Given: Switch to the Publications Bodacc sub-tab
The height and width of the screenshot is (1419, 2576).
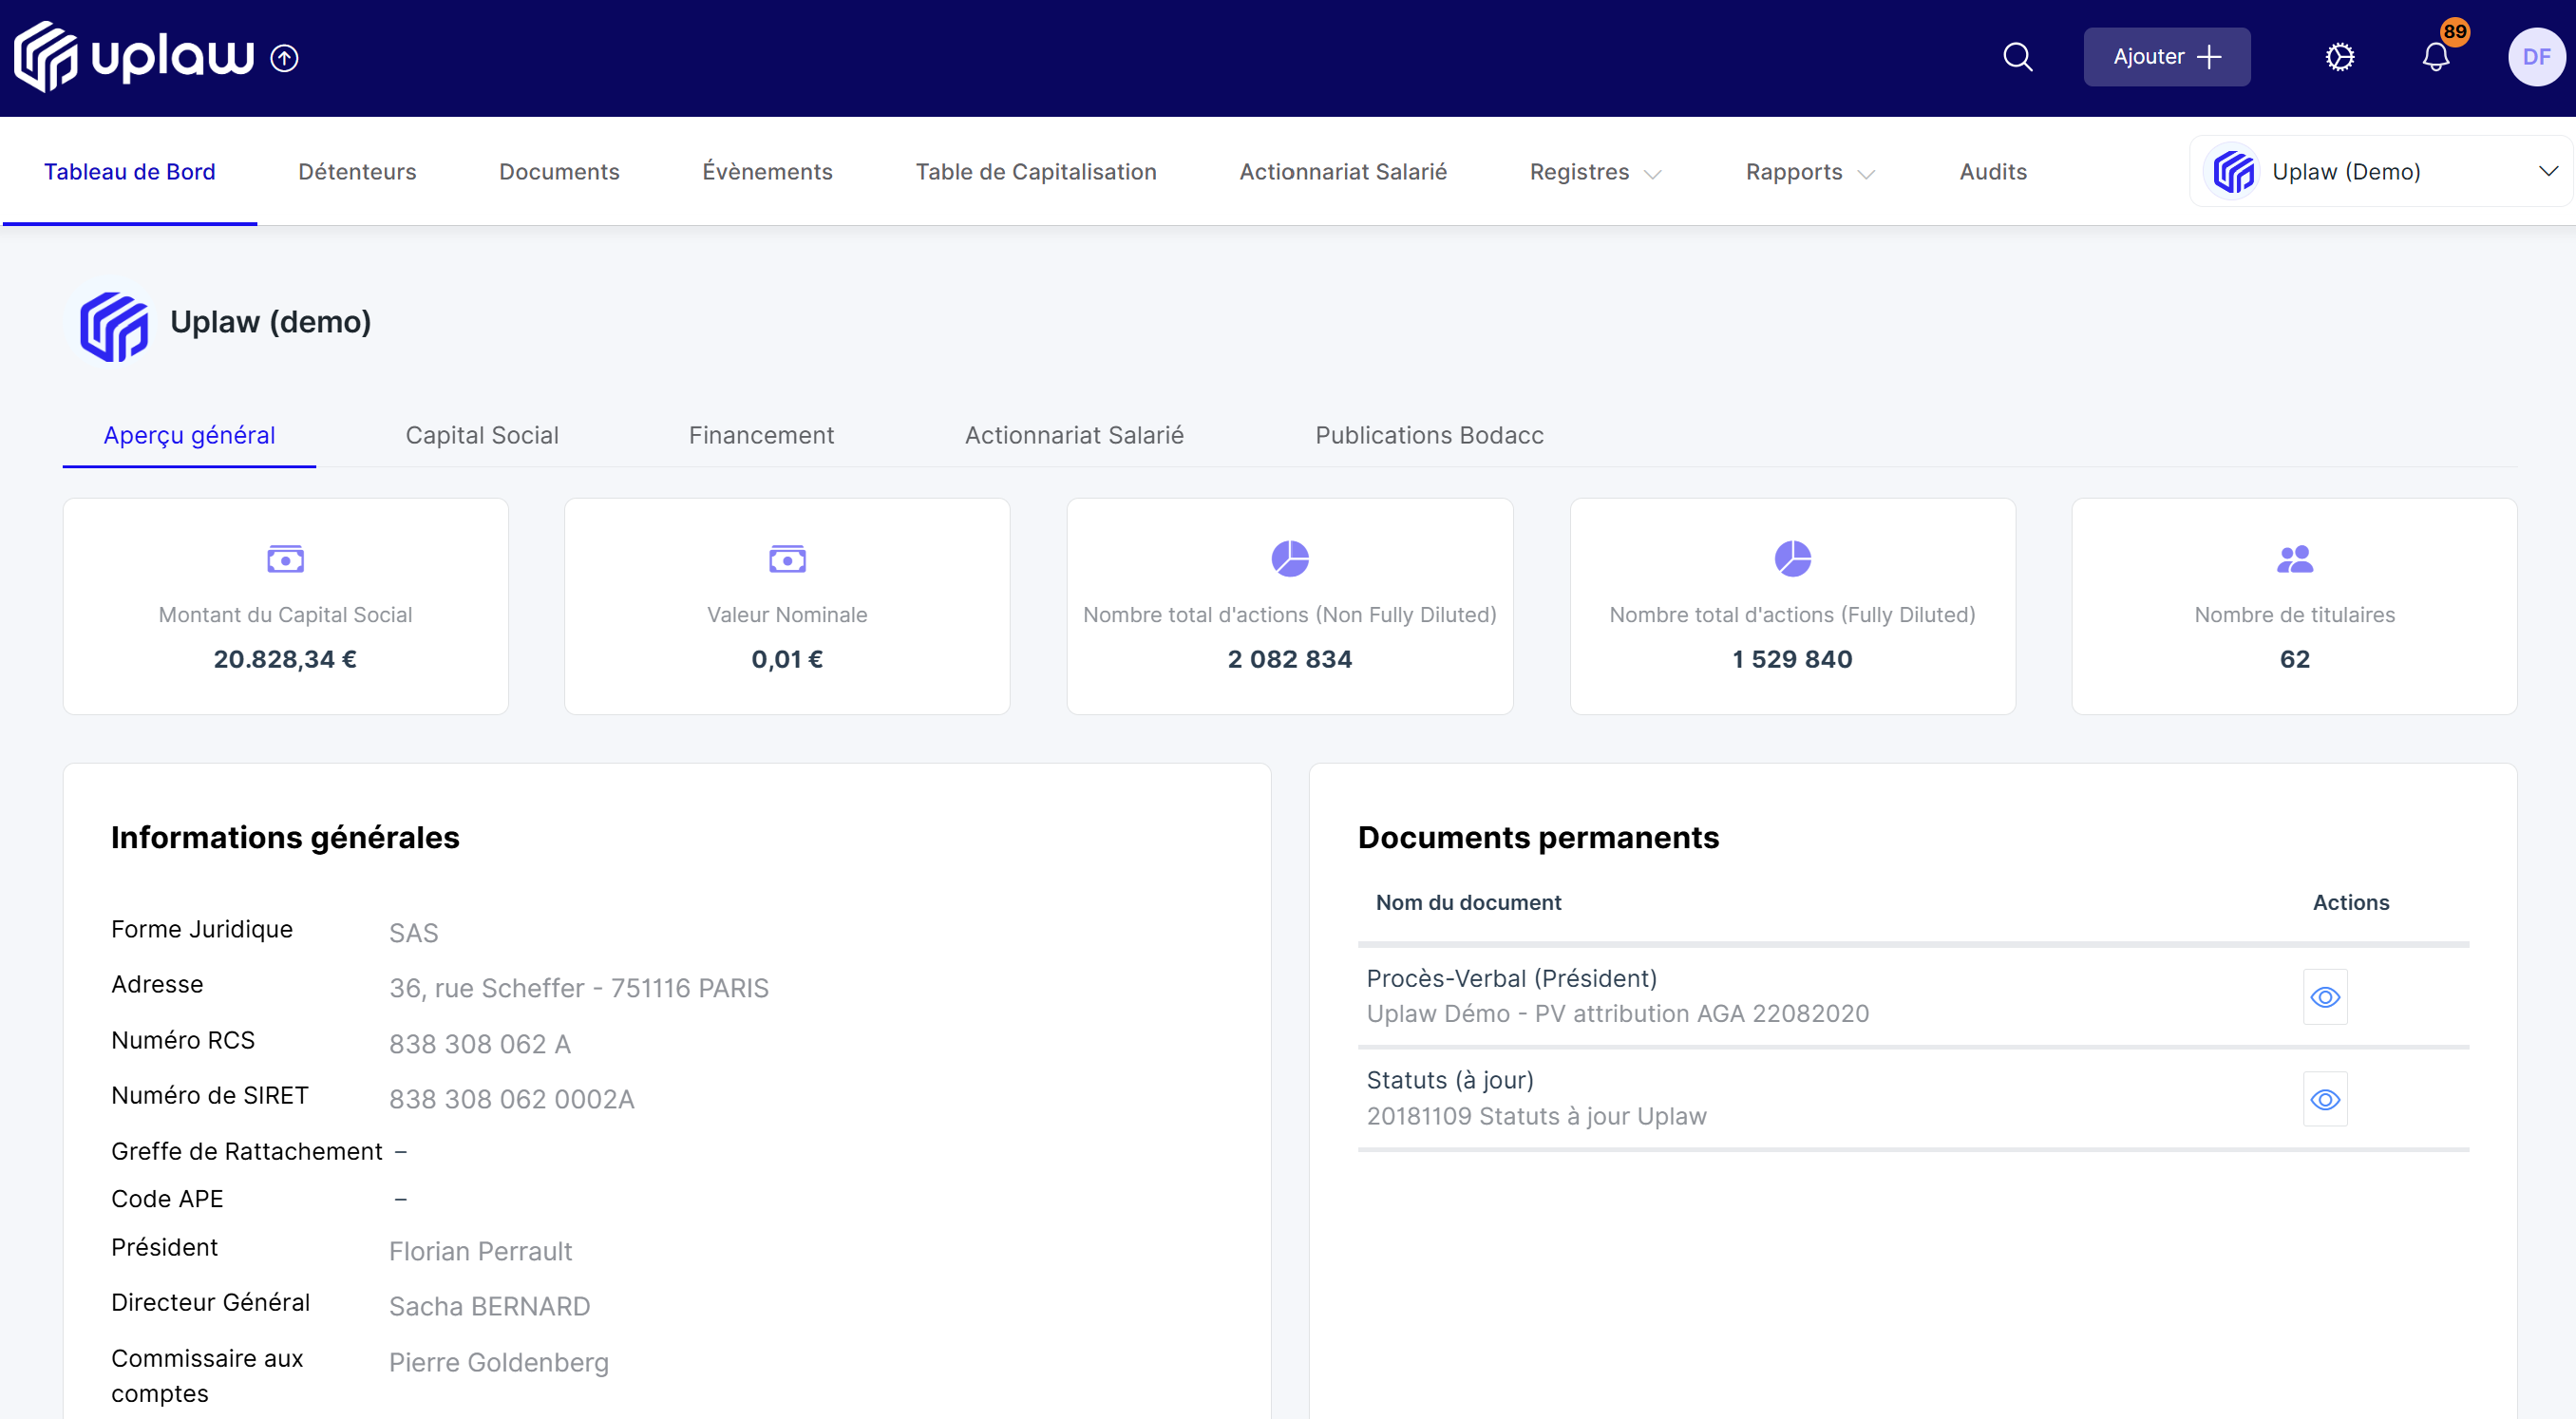Looking at the screenshot, I should [1429, 435].
